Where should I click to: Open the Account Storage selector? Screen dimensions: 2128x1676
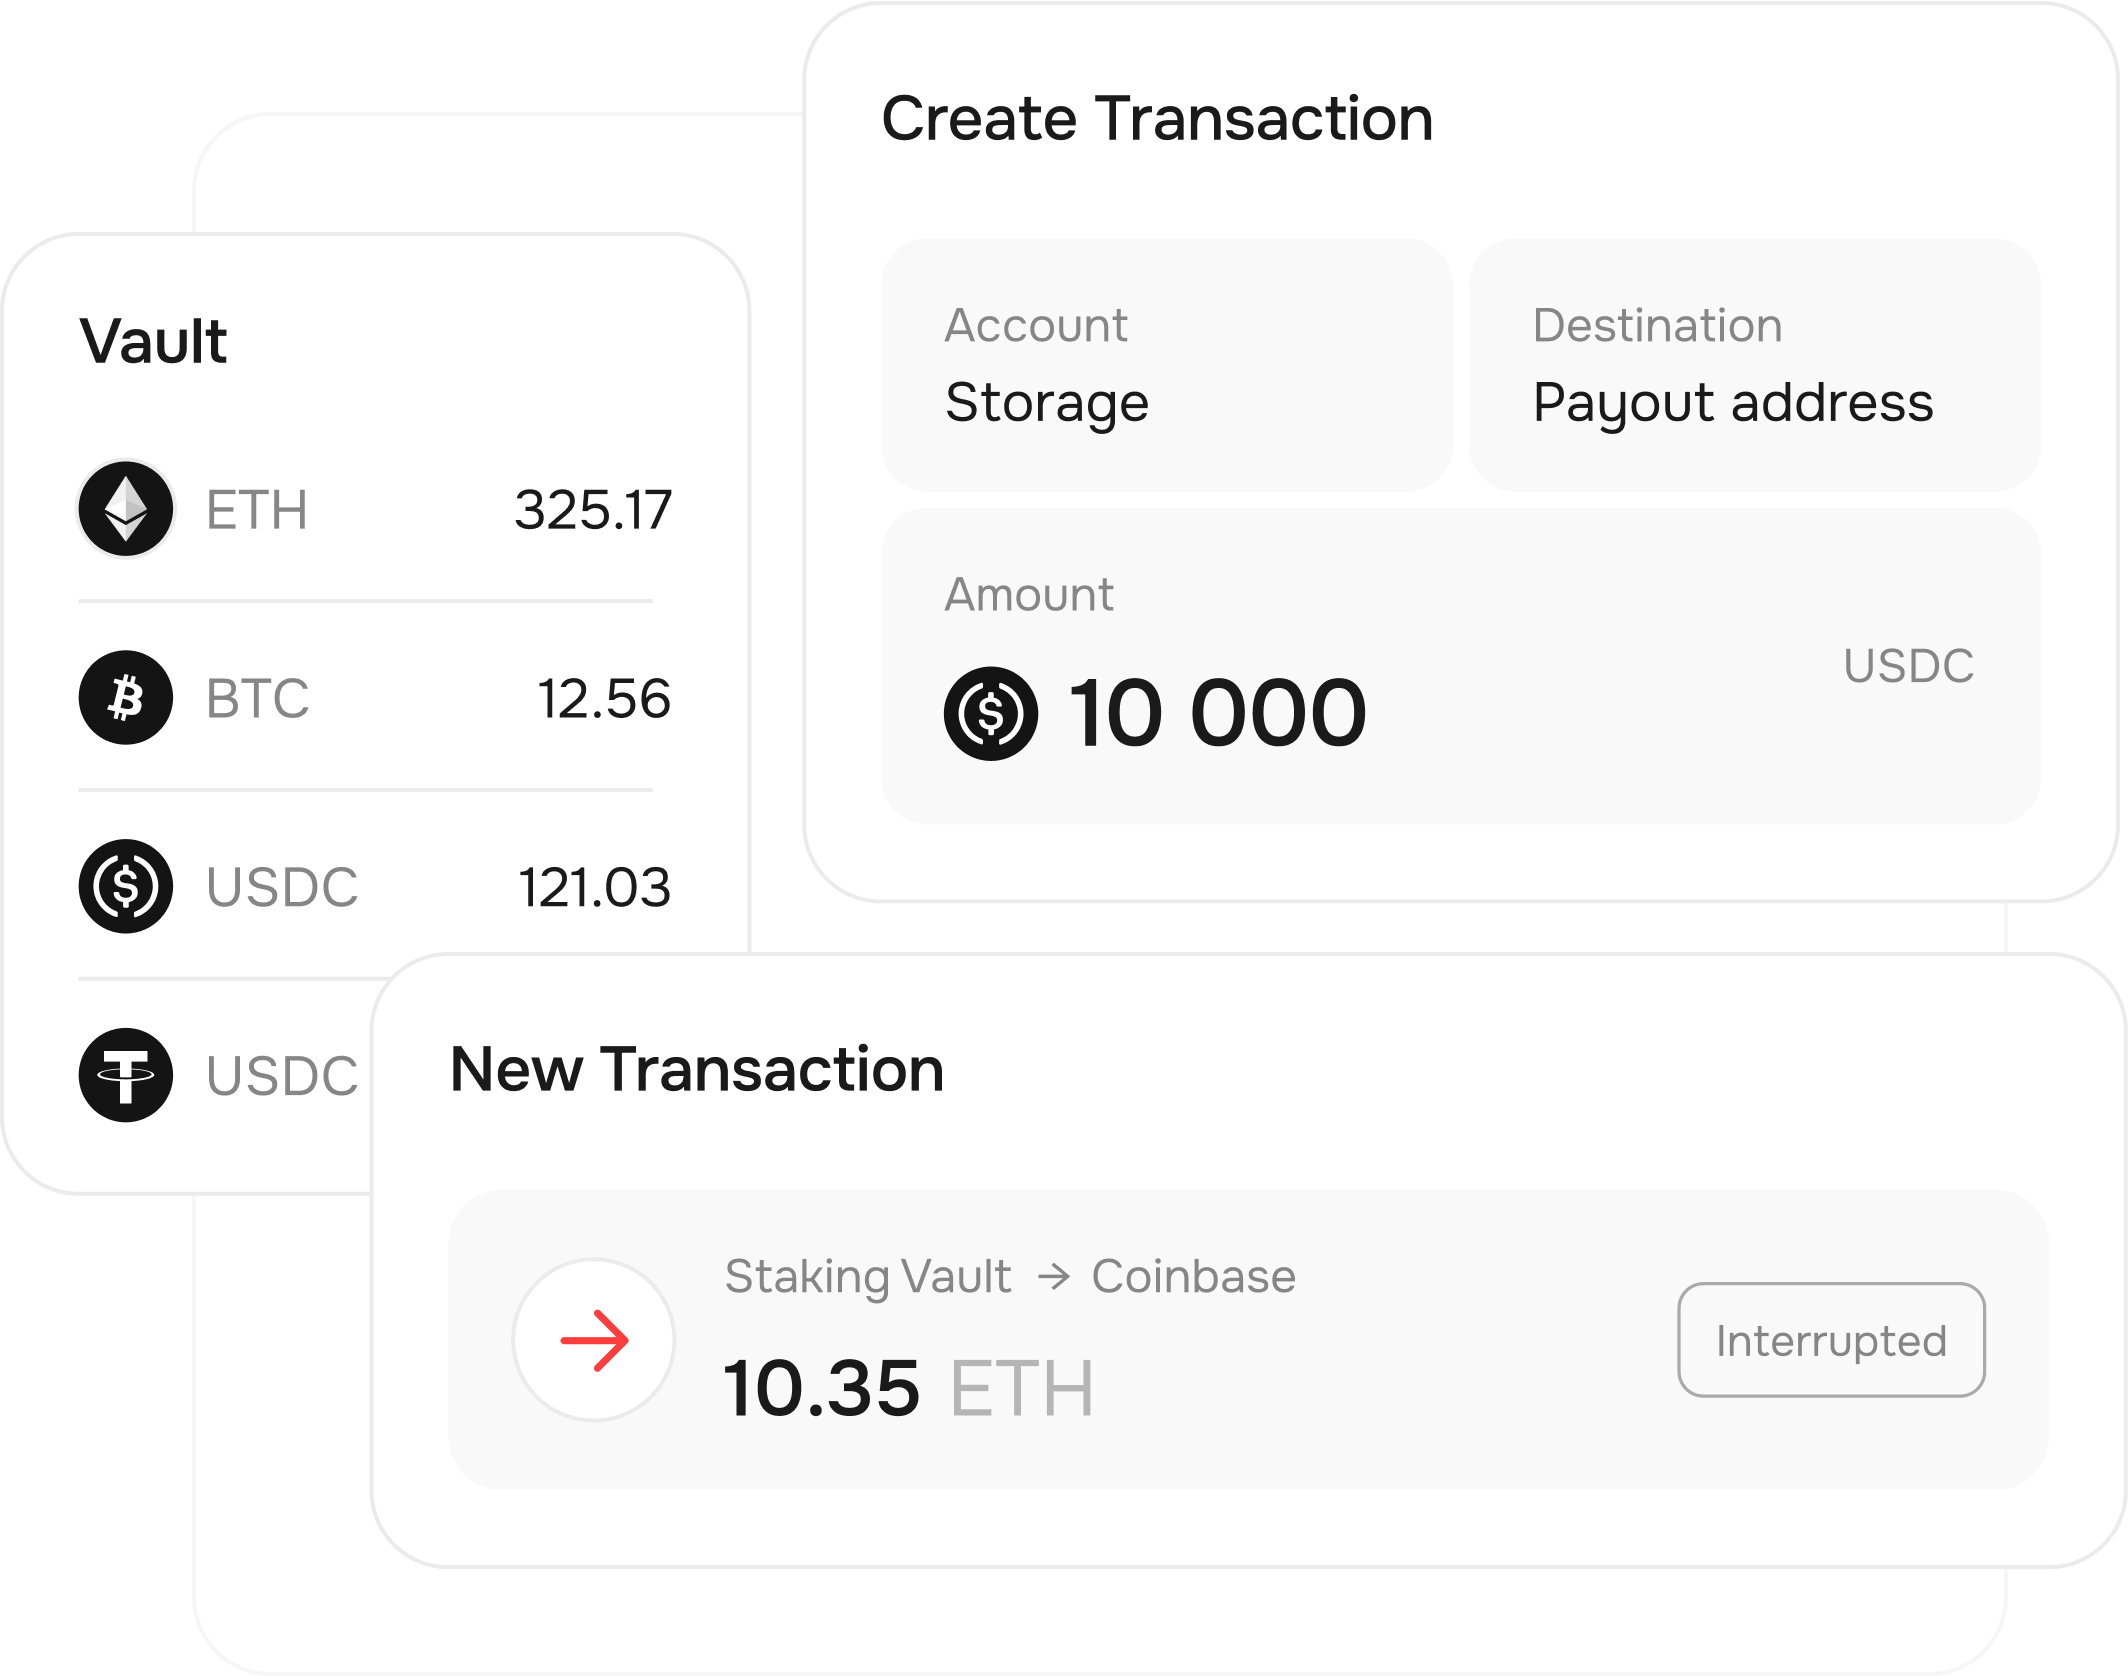point(1167,365)
